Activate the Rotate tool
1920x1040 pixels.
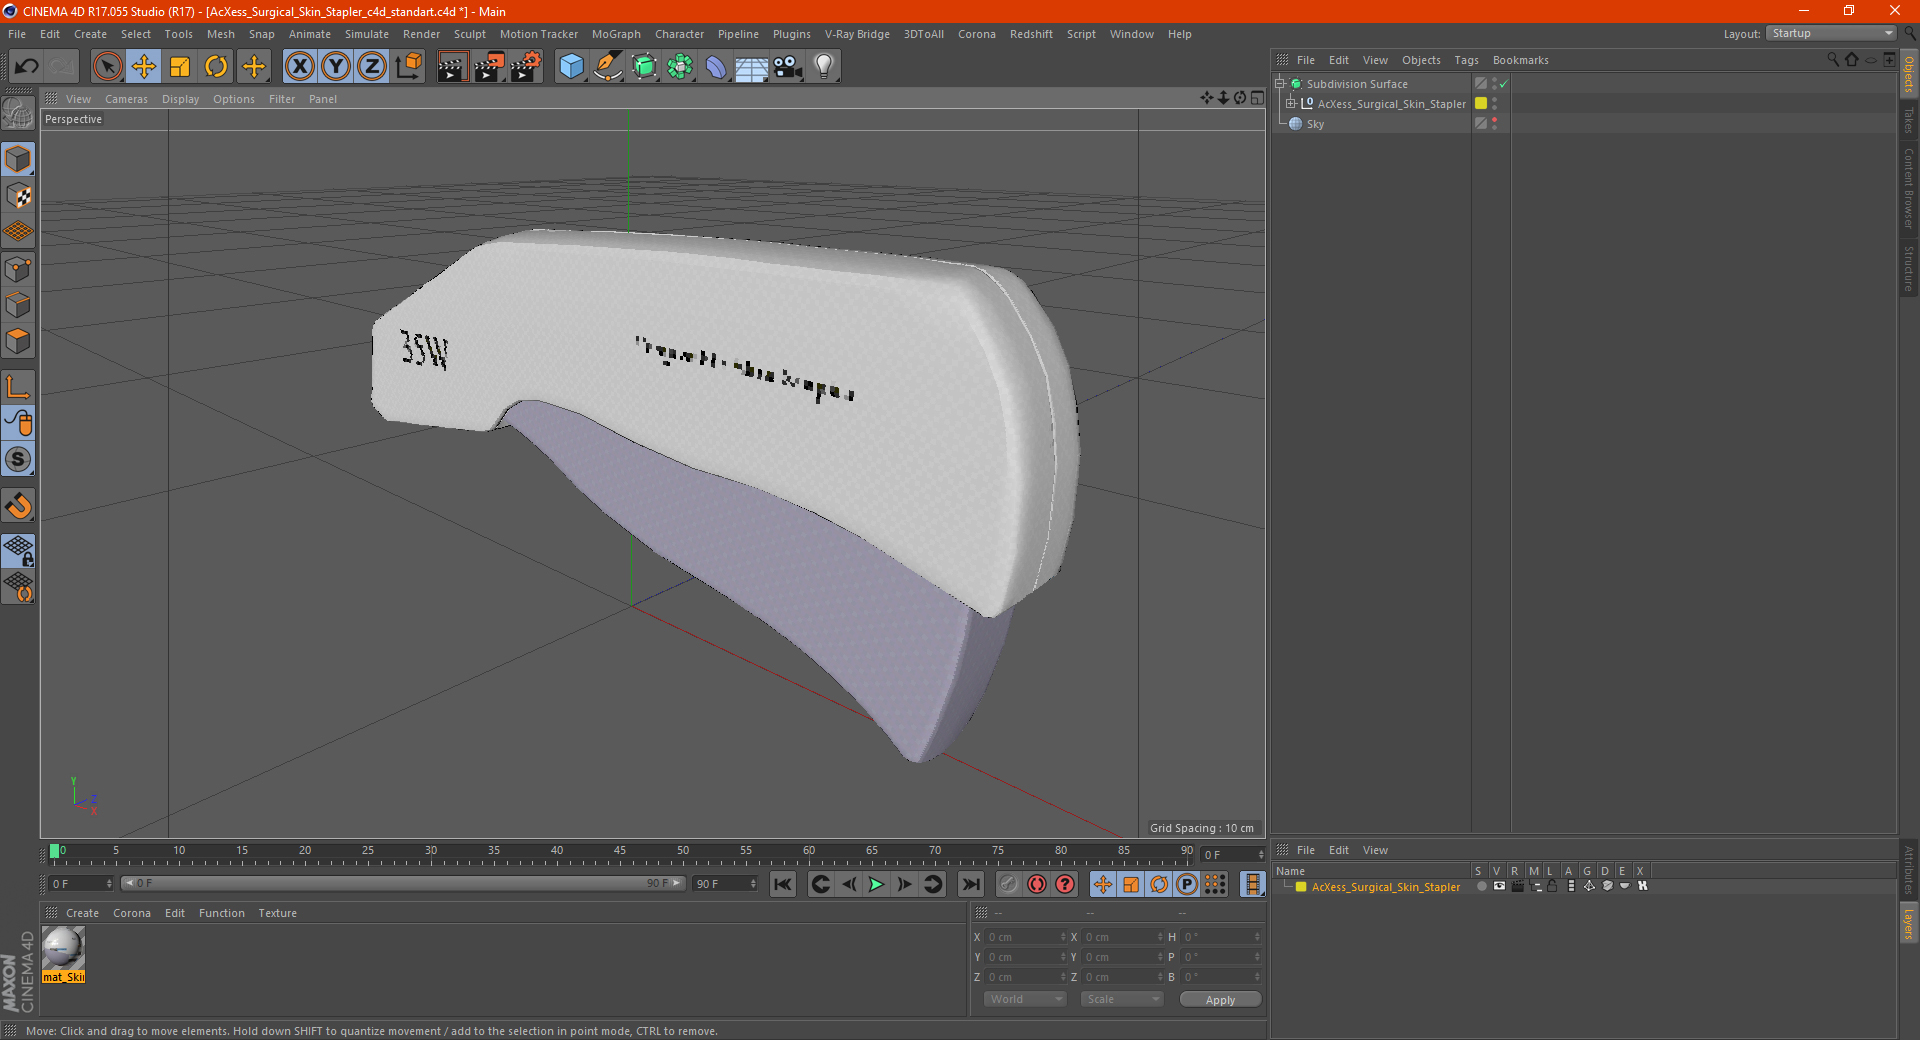[x=216, y=67]
